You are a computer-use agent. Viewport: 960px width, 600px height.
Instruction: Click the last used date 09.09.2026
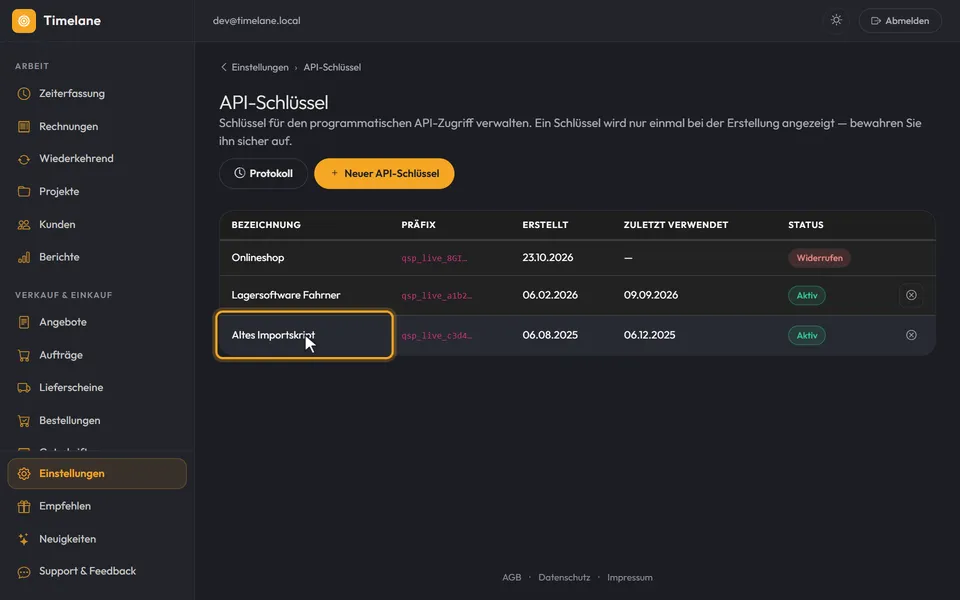click(651, 295)
